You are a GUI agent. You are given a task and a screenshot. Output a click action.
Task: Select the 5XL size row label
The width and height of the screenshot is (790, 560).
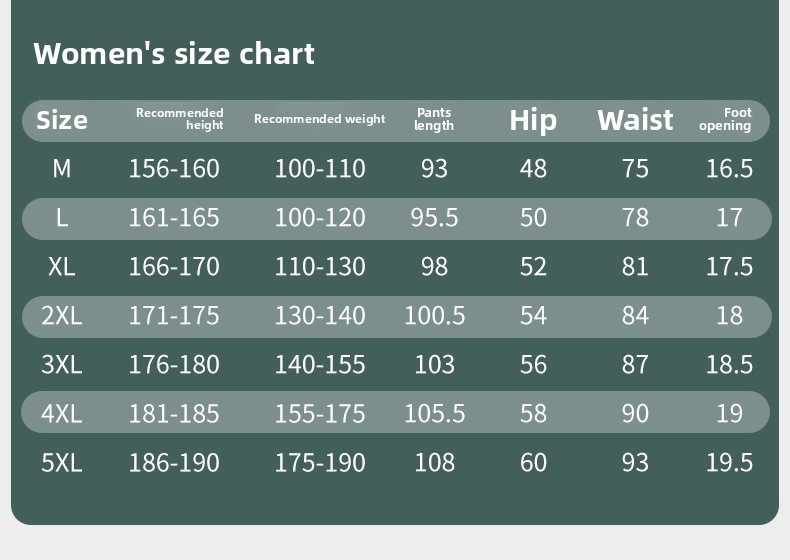[x=62, y=462]
